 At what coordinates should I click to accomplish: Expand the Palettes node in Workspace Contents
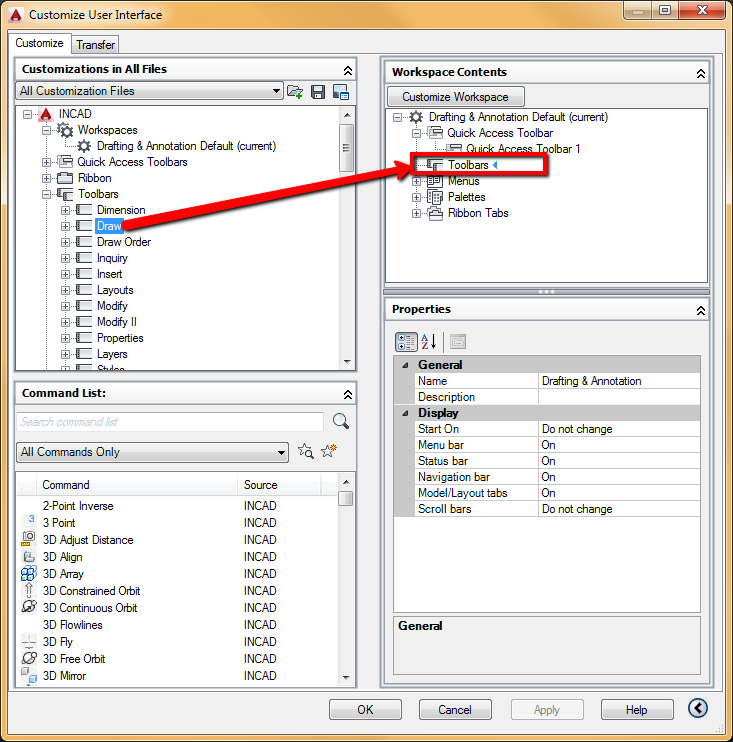[417, 197]
